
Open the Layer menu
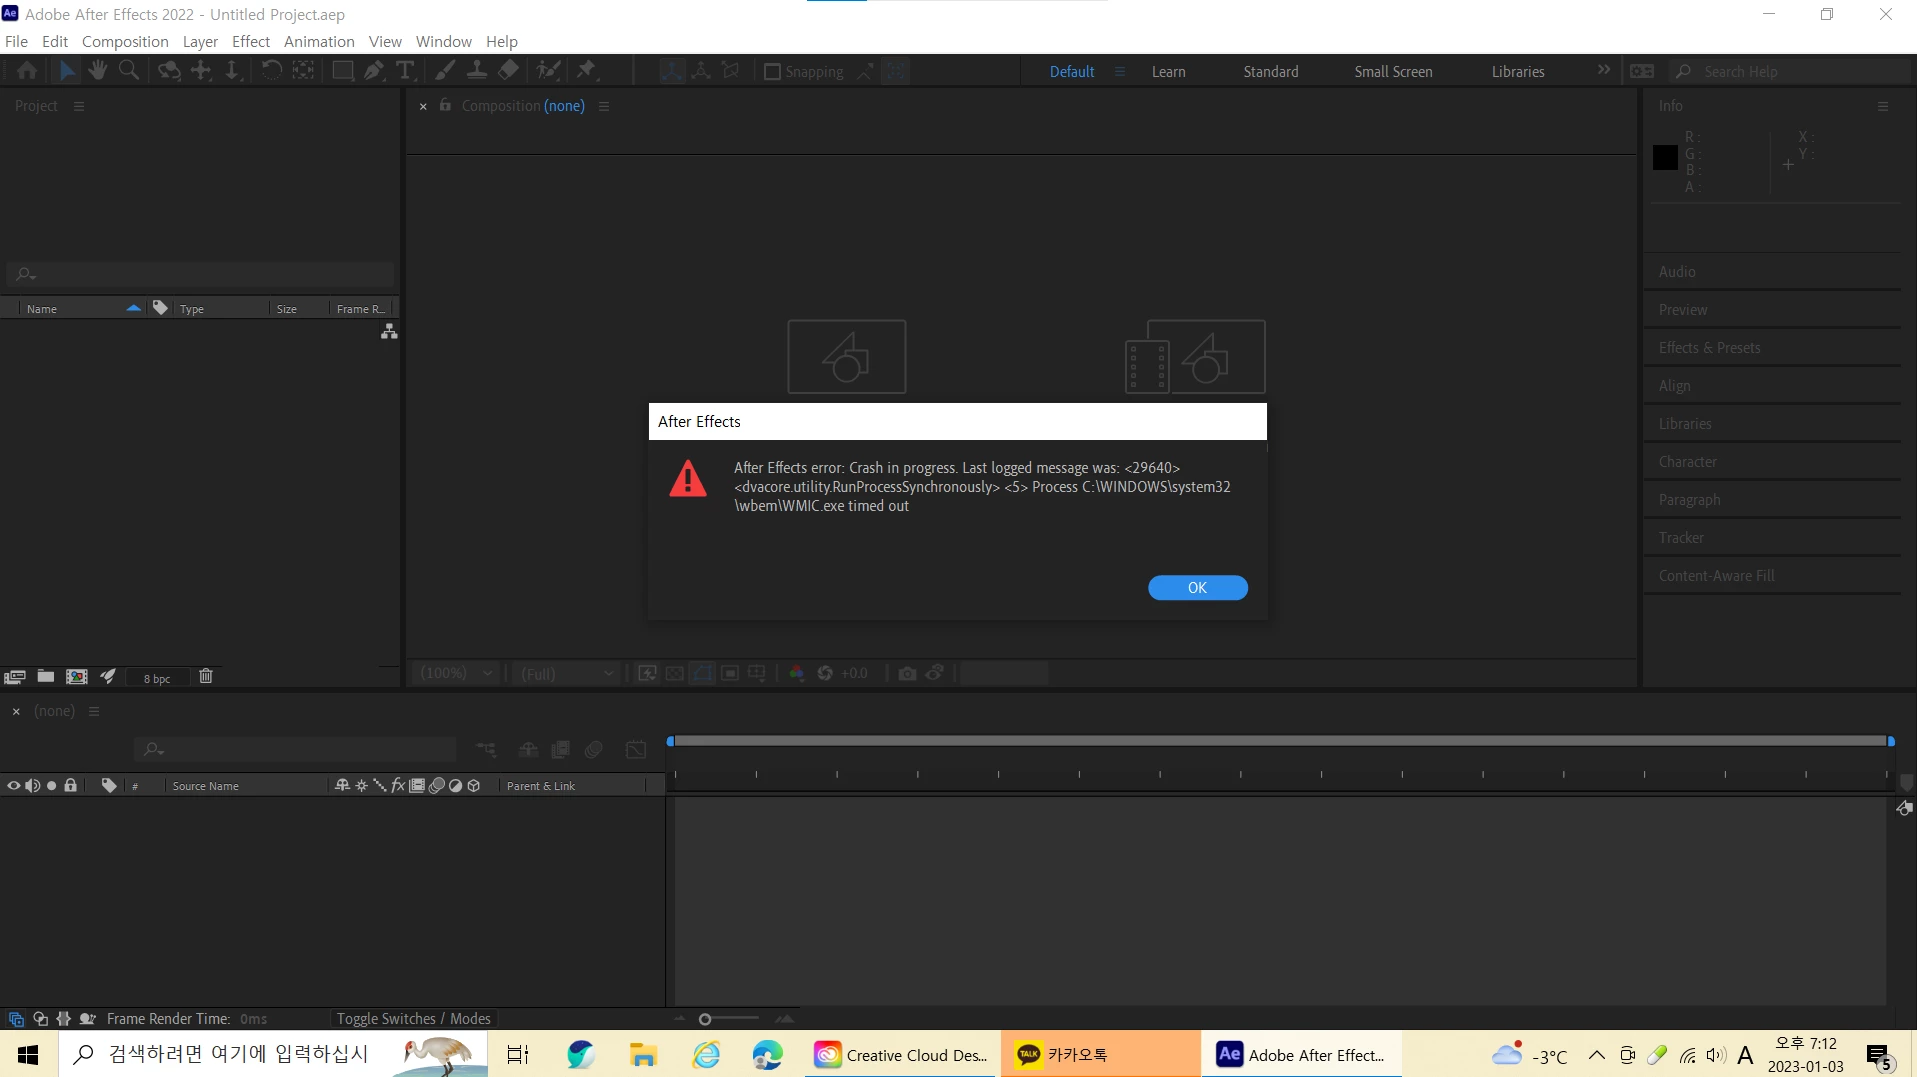click(x=200, y=41)
